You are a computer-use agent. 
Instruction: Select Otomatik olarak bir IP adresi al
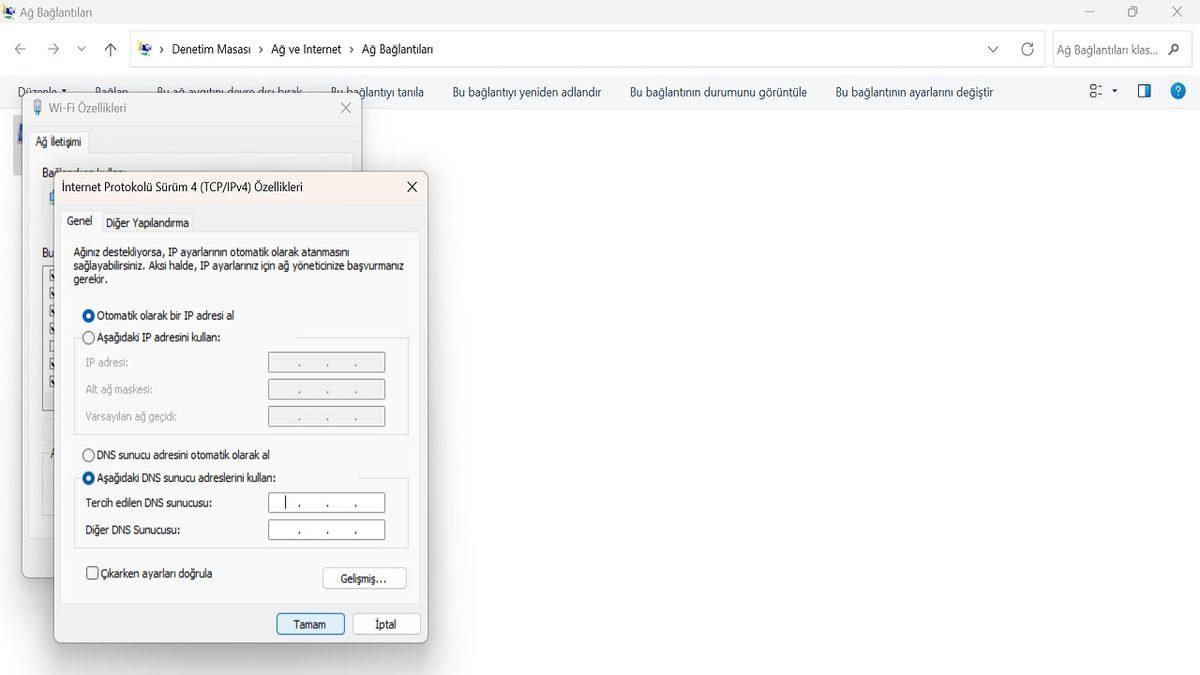click(89, 316)
